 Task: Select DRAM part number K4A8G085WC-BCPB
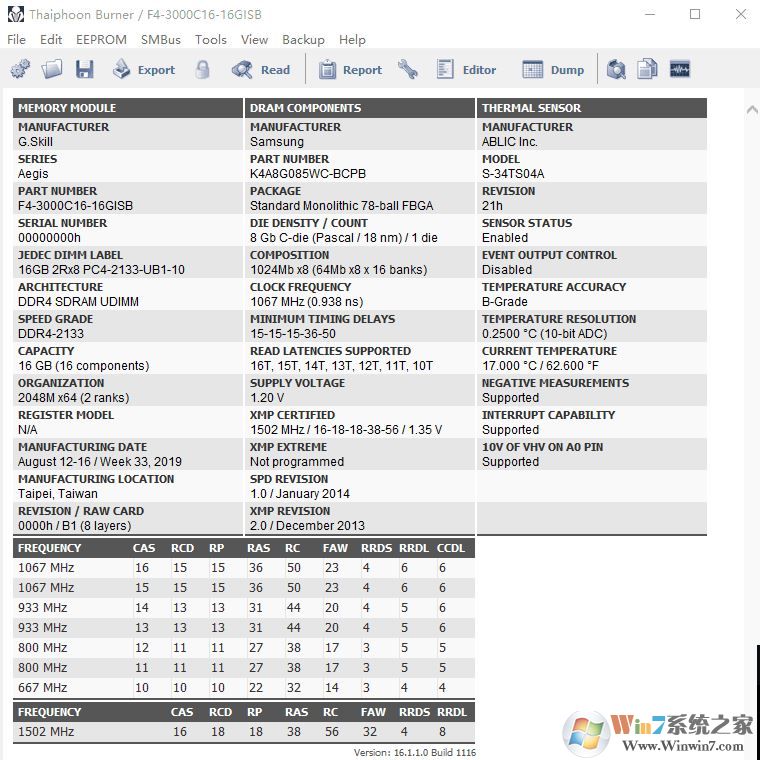[308, 174]
